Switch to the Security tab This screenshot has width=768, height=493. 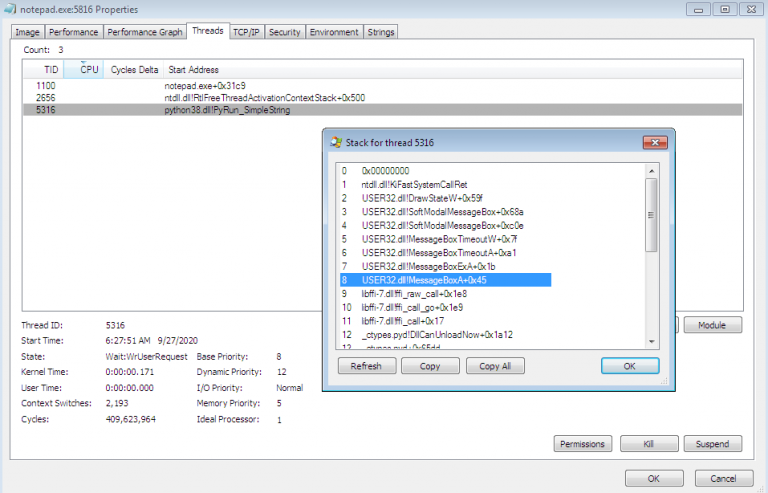coord(284,32)
